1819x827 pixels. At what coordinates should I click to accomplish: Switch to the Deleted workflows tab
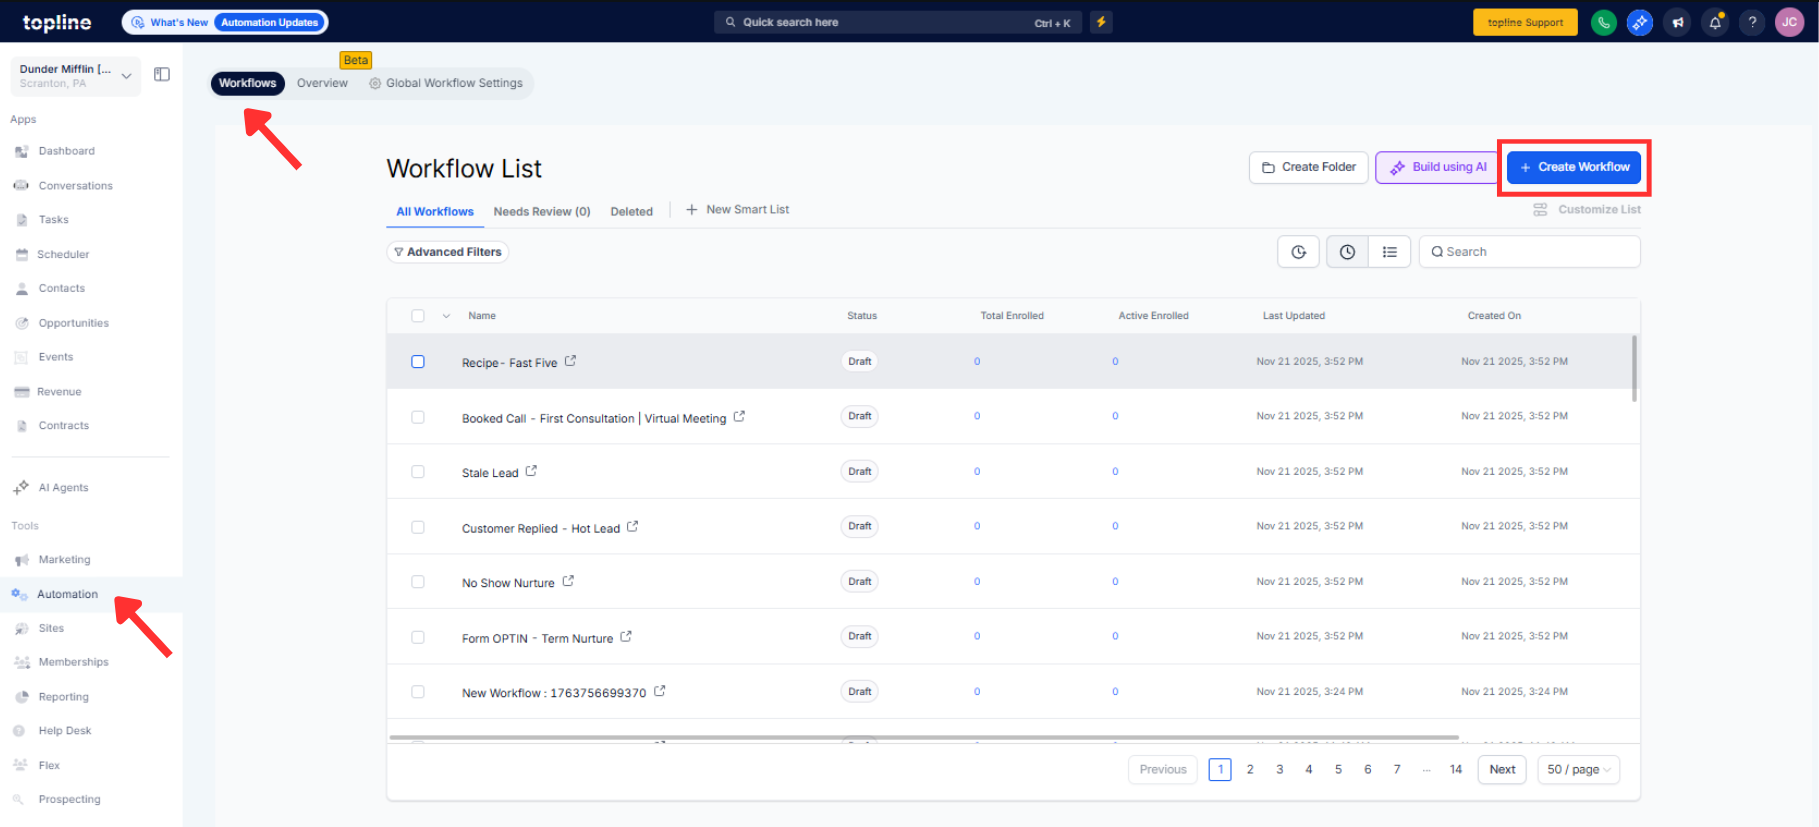pos(632,212)
